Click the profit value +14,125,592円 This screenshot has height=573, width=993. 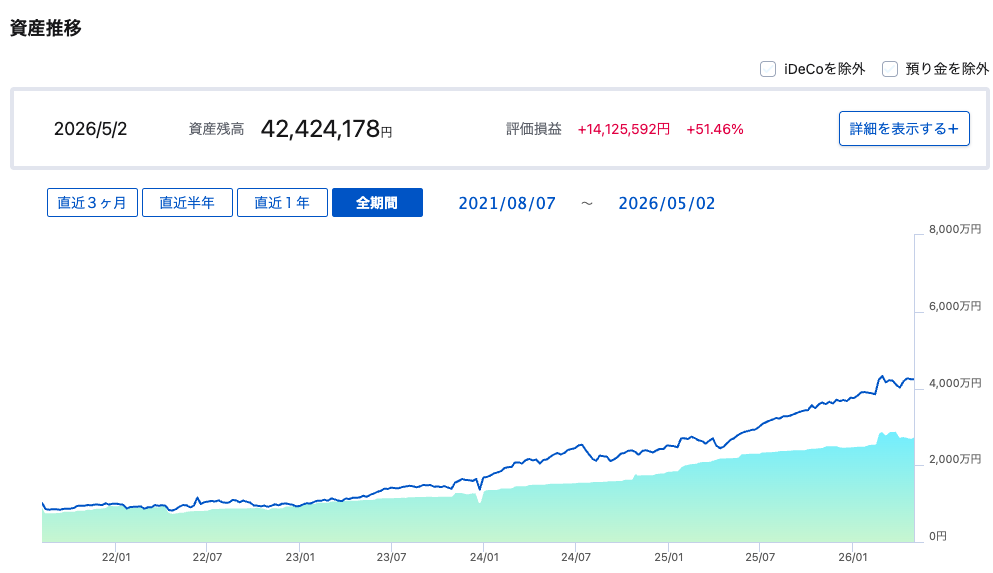[x=624, y=129]
